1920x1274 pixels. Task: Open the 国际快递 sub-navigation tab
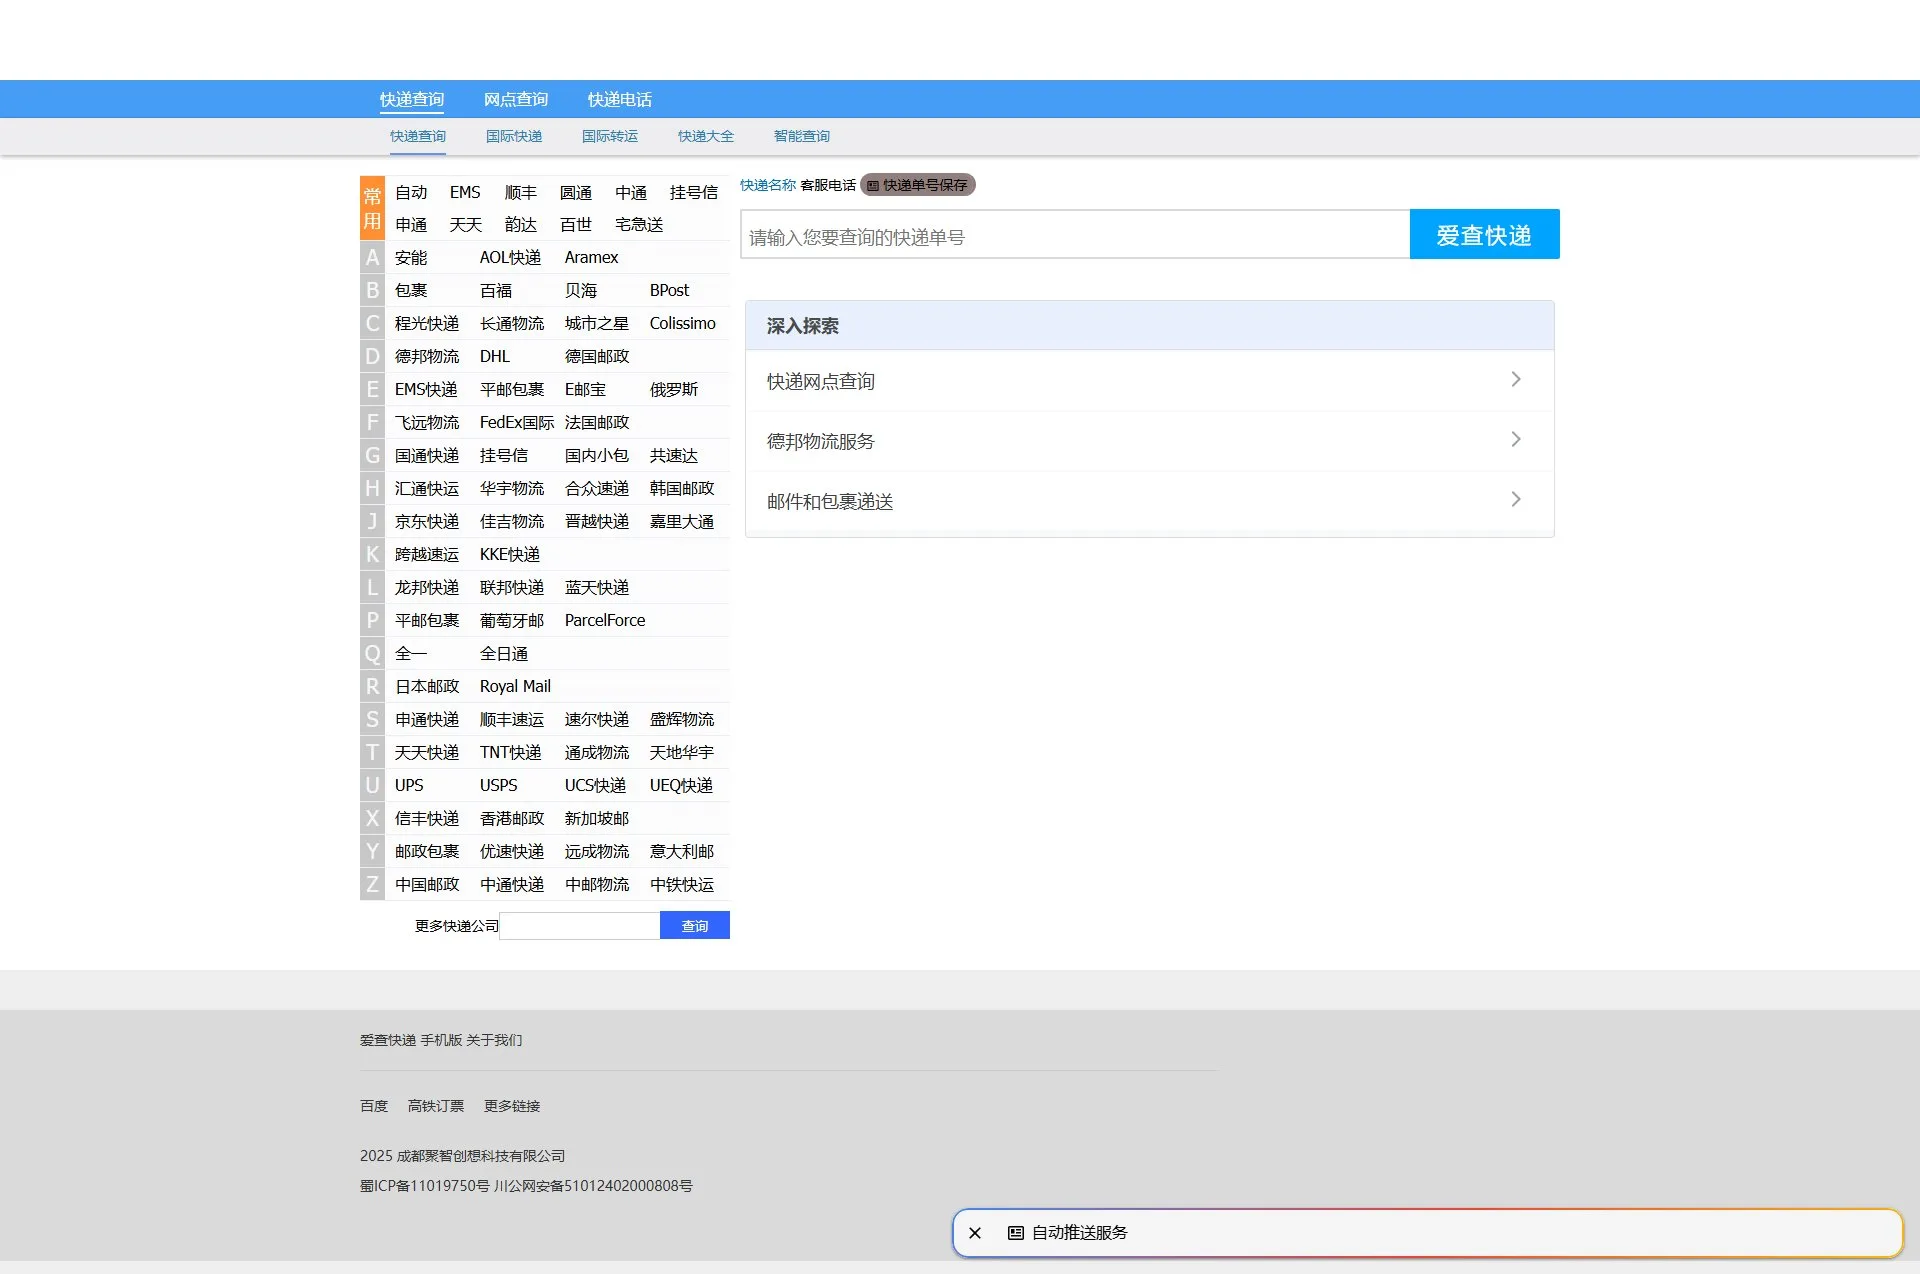coord(514,136)
